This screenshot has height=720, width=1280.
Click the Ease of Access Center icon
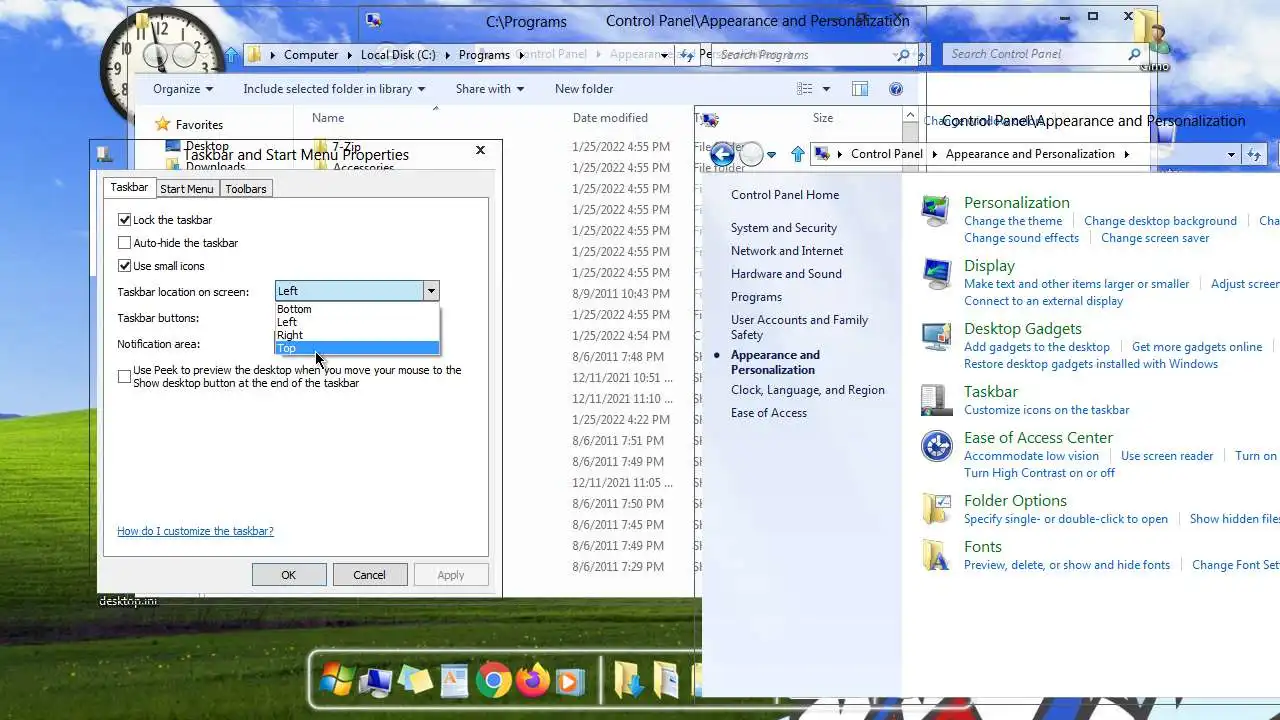click(936, 446)
